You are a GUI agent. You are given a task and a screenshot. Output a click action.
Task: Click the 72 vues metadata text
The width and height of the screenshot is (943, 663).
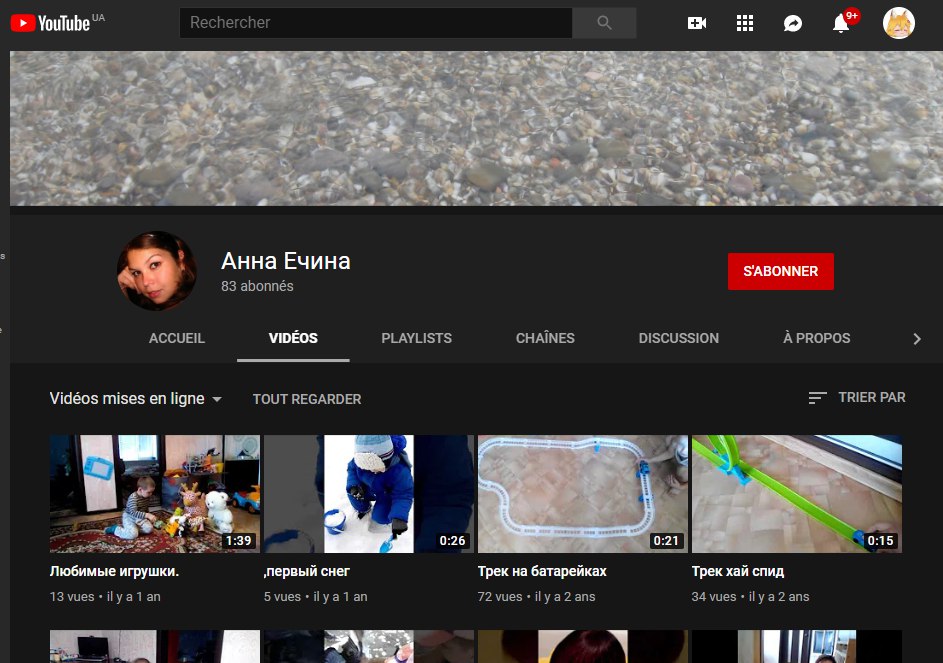[500, 597]
